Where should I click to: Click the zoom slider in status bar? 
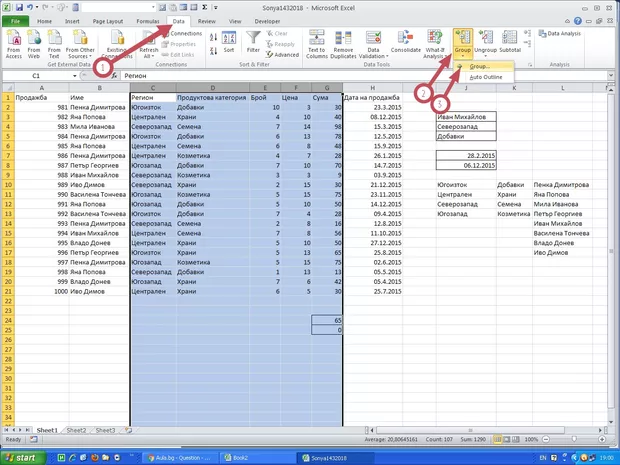pyautogui.click(x=575, y=440)
